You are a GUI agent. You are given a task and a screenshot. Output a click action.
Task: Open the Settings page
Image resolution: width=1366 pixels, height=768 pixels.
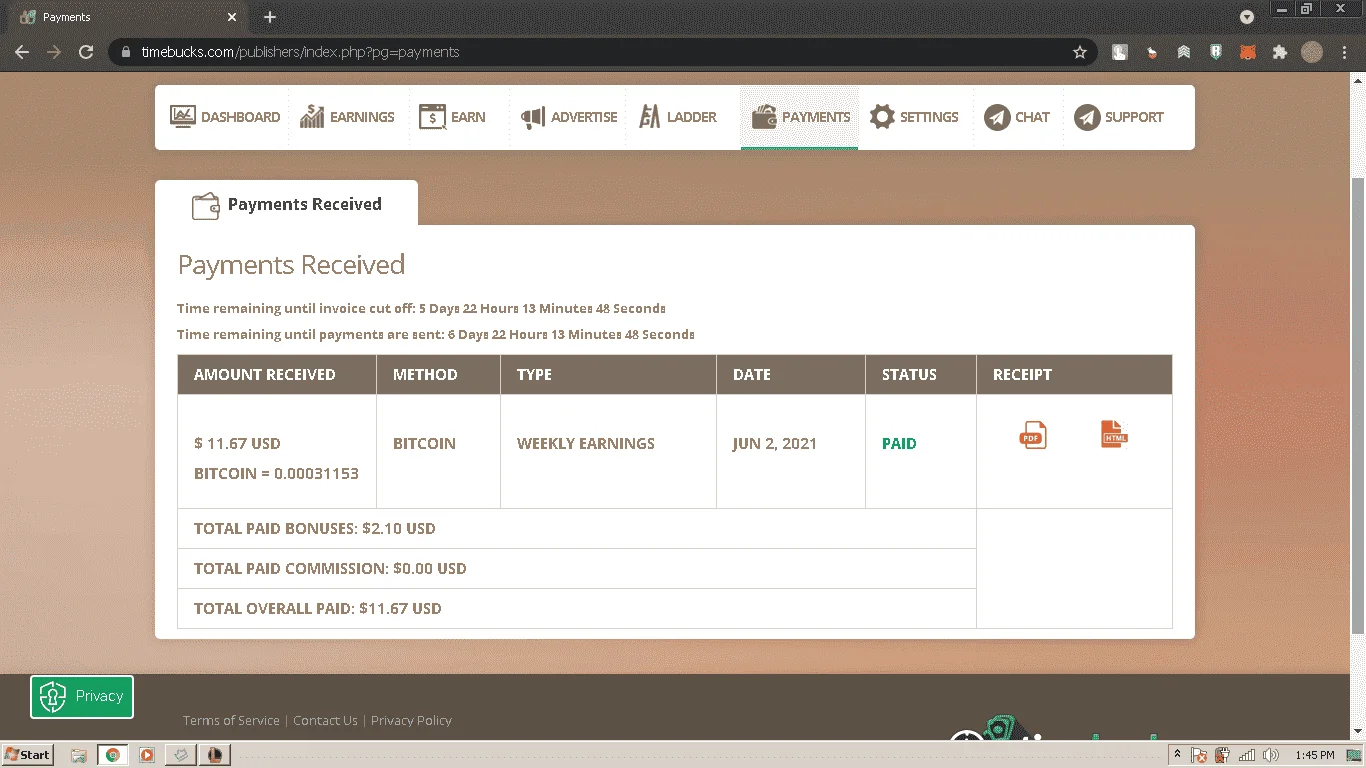(x=914, y=117)
